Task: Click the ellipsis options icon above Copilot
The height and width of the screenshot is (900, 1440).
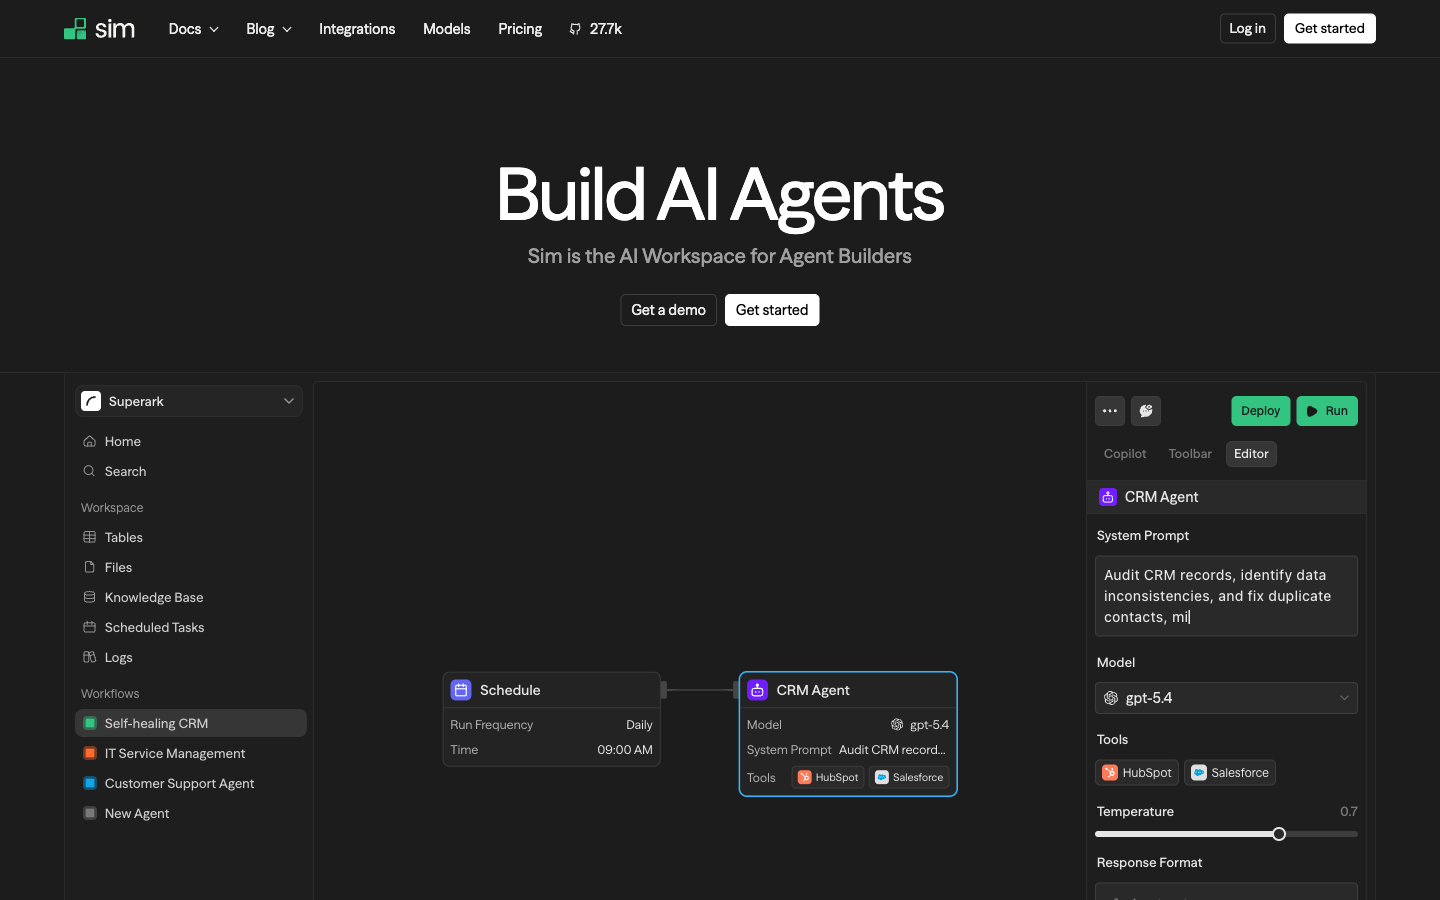Action: pyautogui.click(x=1110, y=410)
